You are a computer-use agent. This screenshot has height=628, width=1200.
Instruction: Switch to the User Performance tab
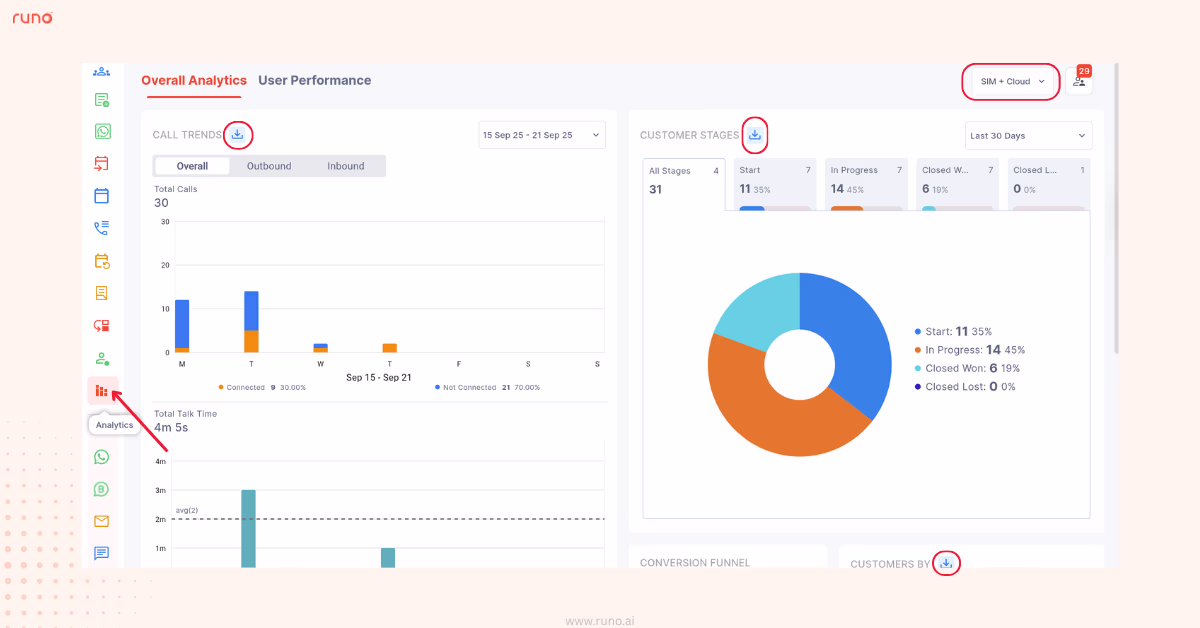(314, 80)
